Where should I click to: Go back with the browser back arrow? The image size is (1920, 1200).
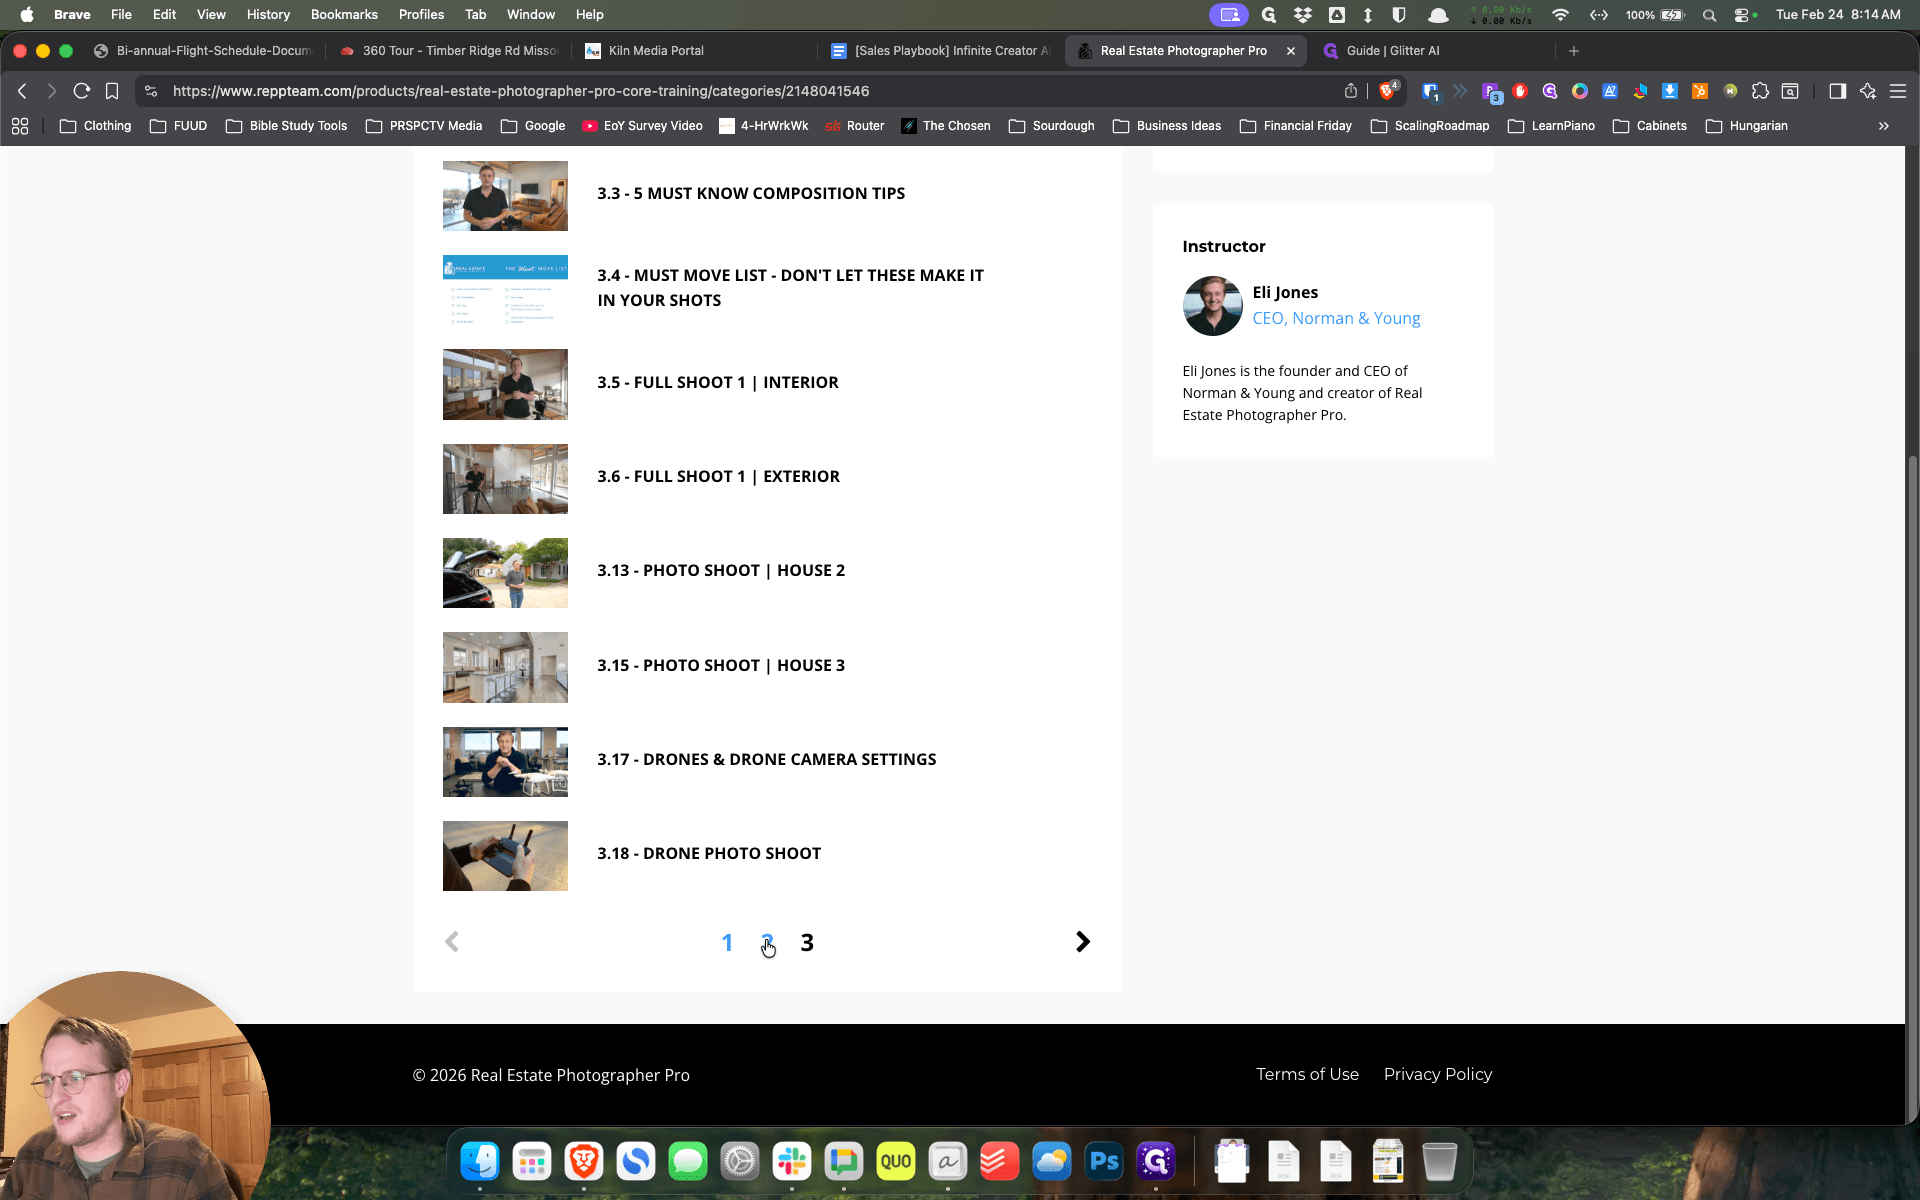click(x=22, y=91)
